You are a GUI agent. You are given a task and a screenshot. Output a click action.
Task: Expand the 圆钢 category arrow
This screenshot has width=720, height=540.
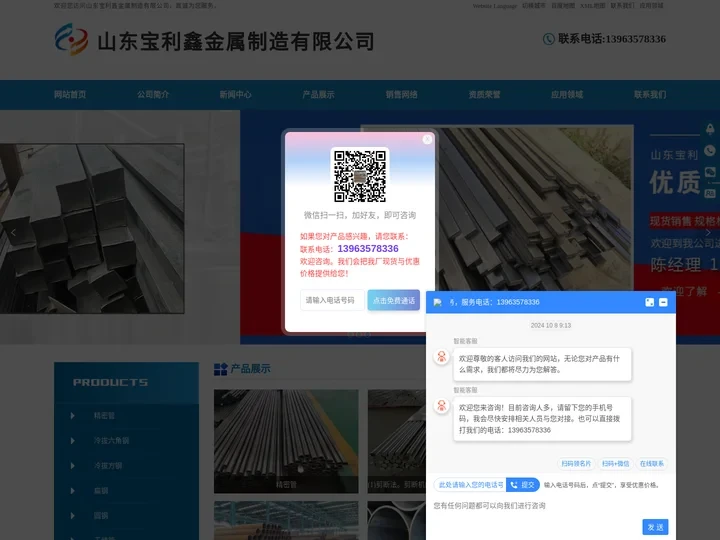click(x=73, y=516)
